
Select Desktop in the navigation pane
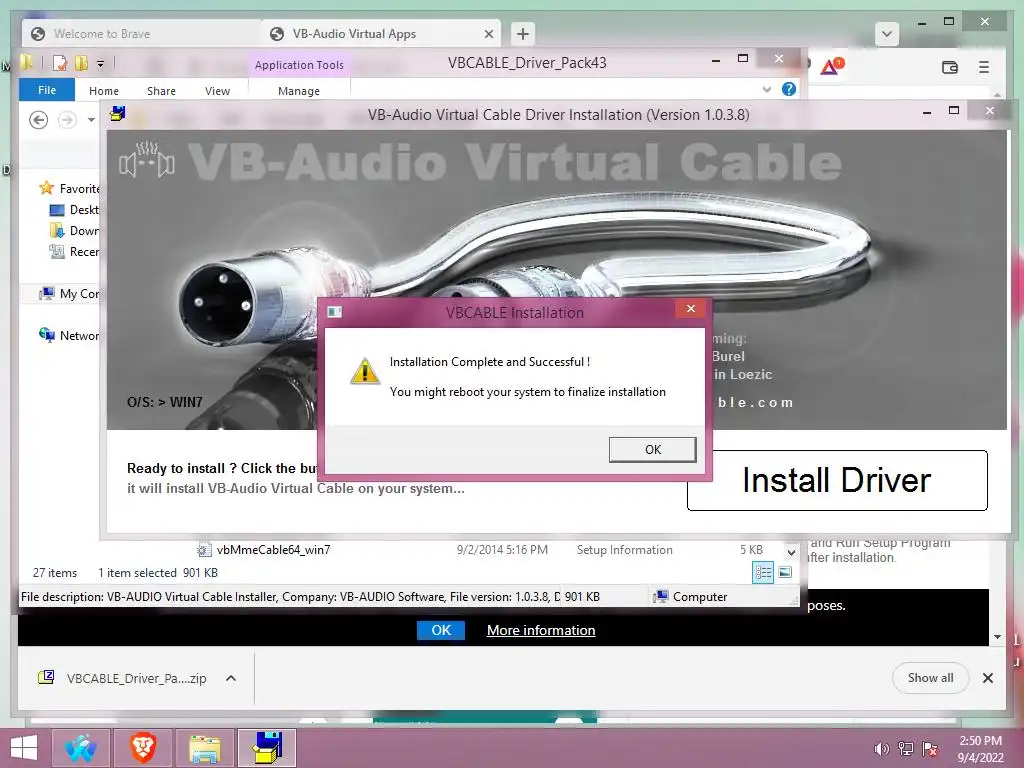tap(74, 210)
